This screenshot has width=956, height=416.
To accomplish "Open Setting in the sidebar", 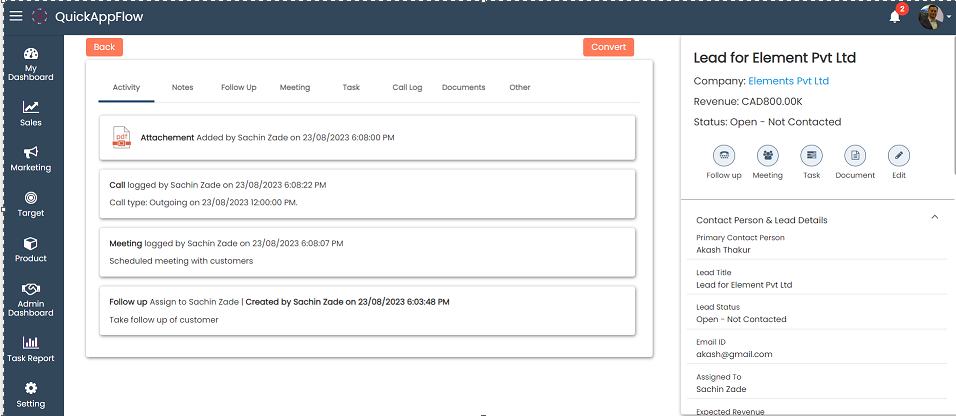I will click(31, 394).
